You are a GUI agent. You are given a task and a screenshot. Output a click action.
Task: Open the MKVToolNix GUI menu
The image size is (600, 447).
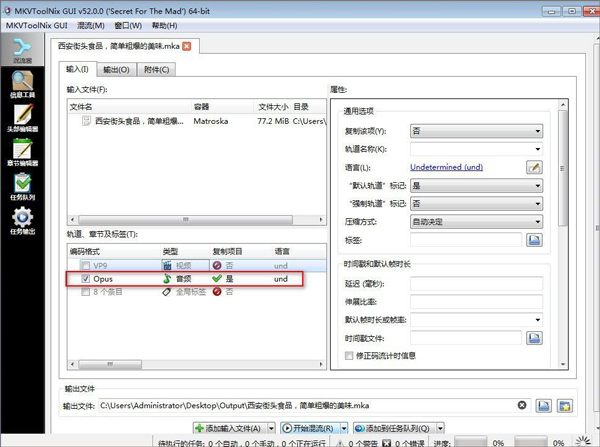[37, 26]
